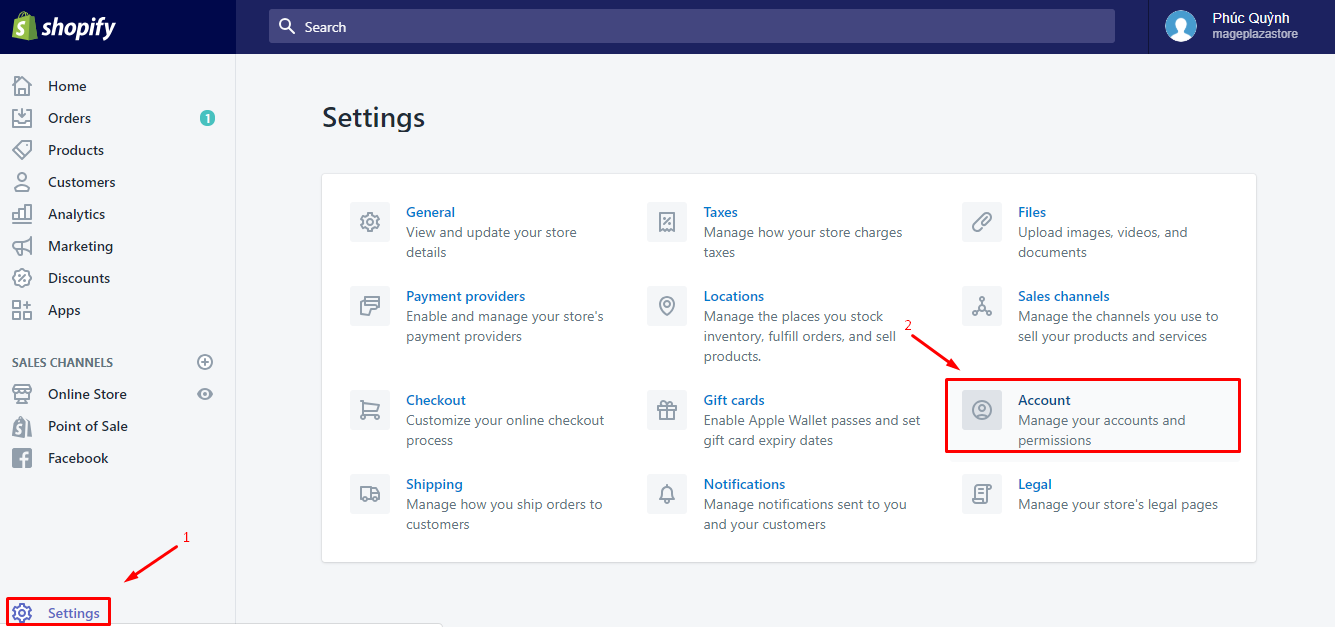Screen dimensions: 1335x627
Task: Open Facebook sales channel
Action: (78, 458)
